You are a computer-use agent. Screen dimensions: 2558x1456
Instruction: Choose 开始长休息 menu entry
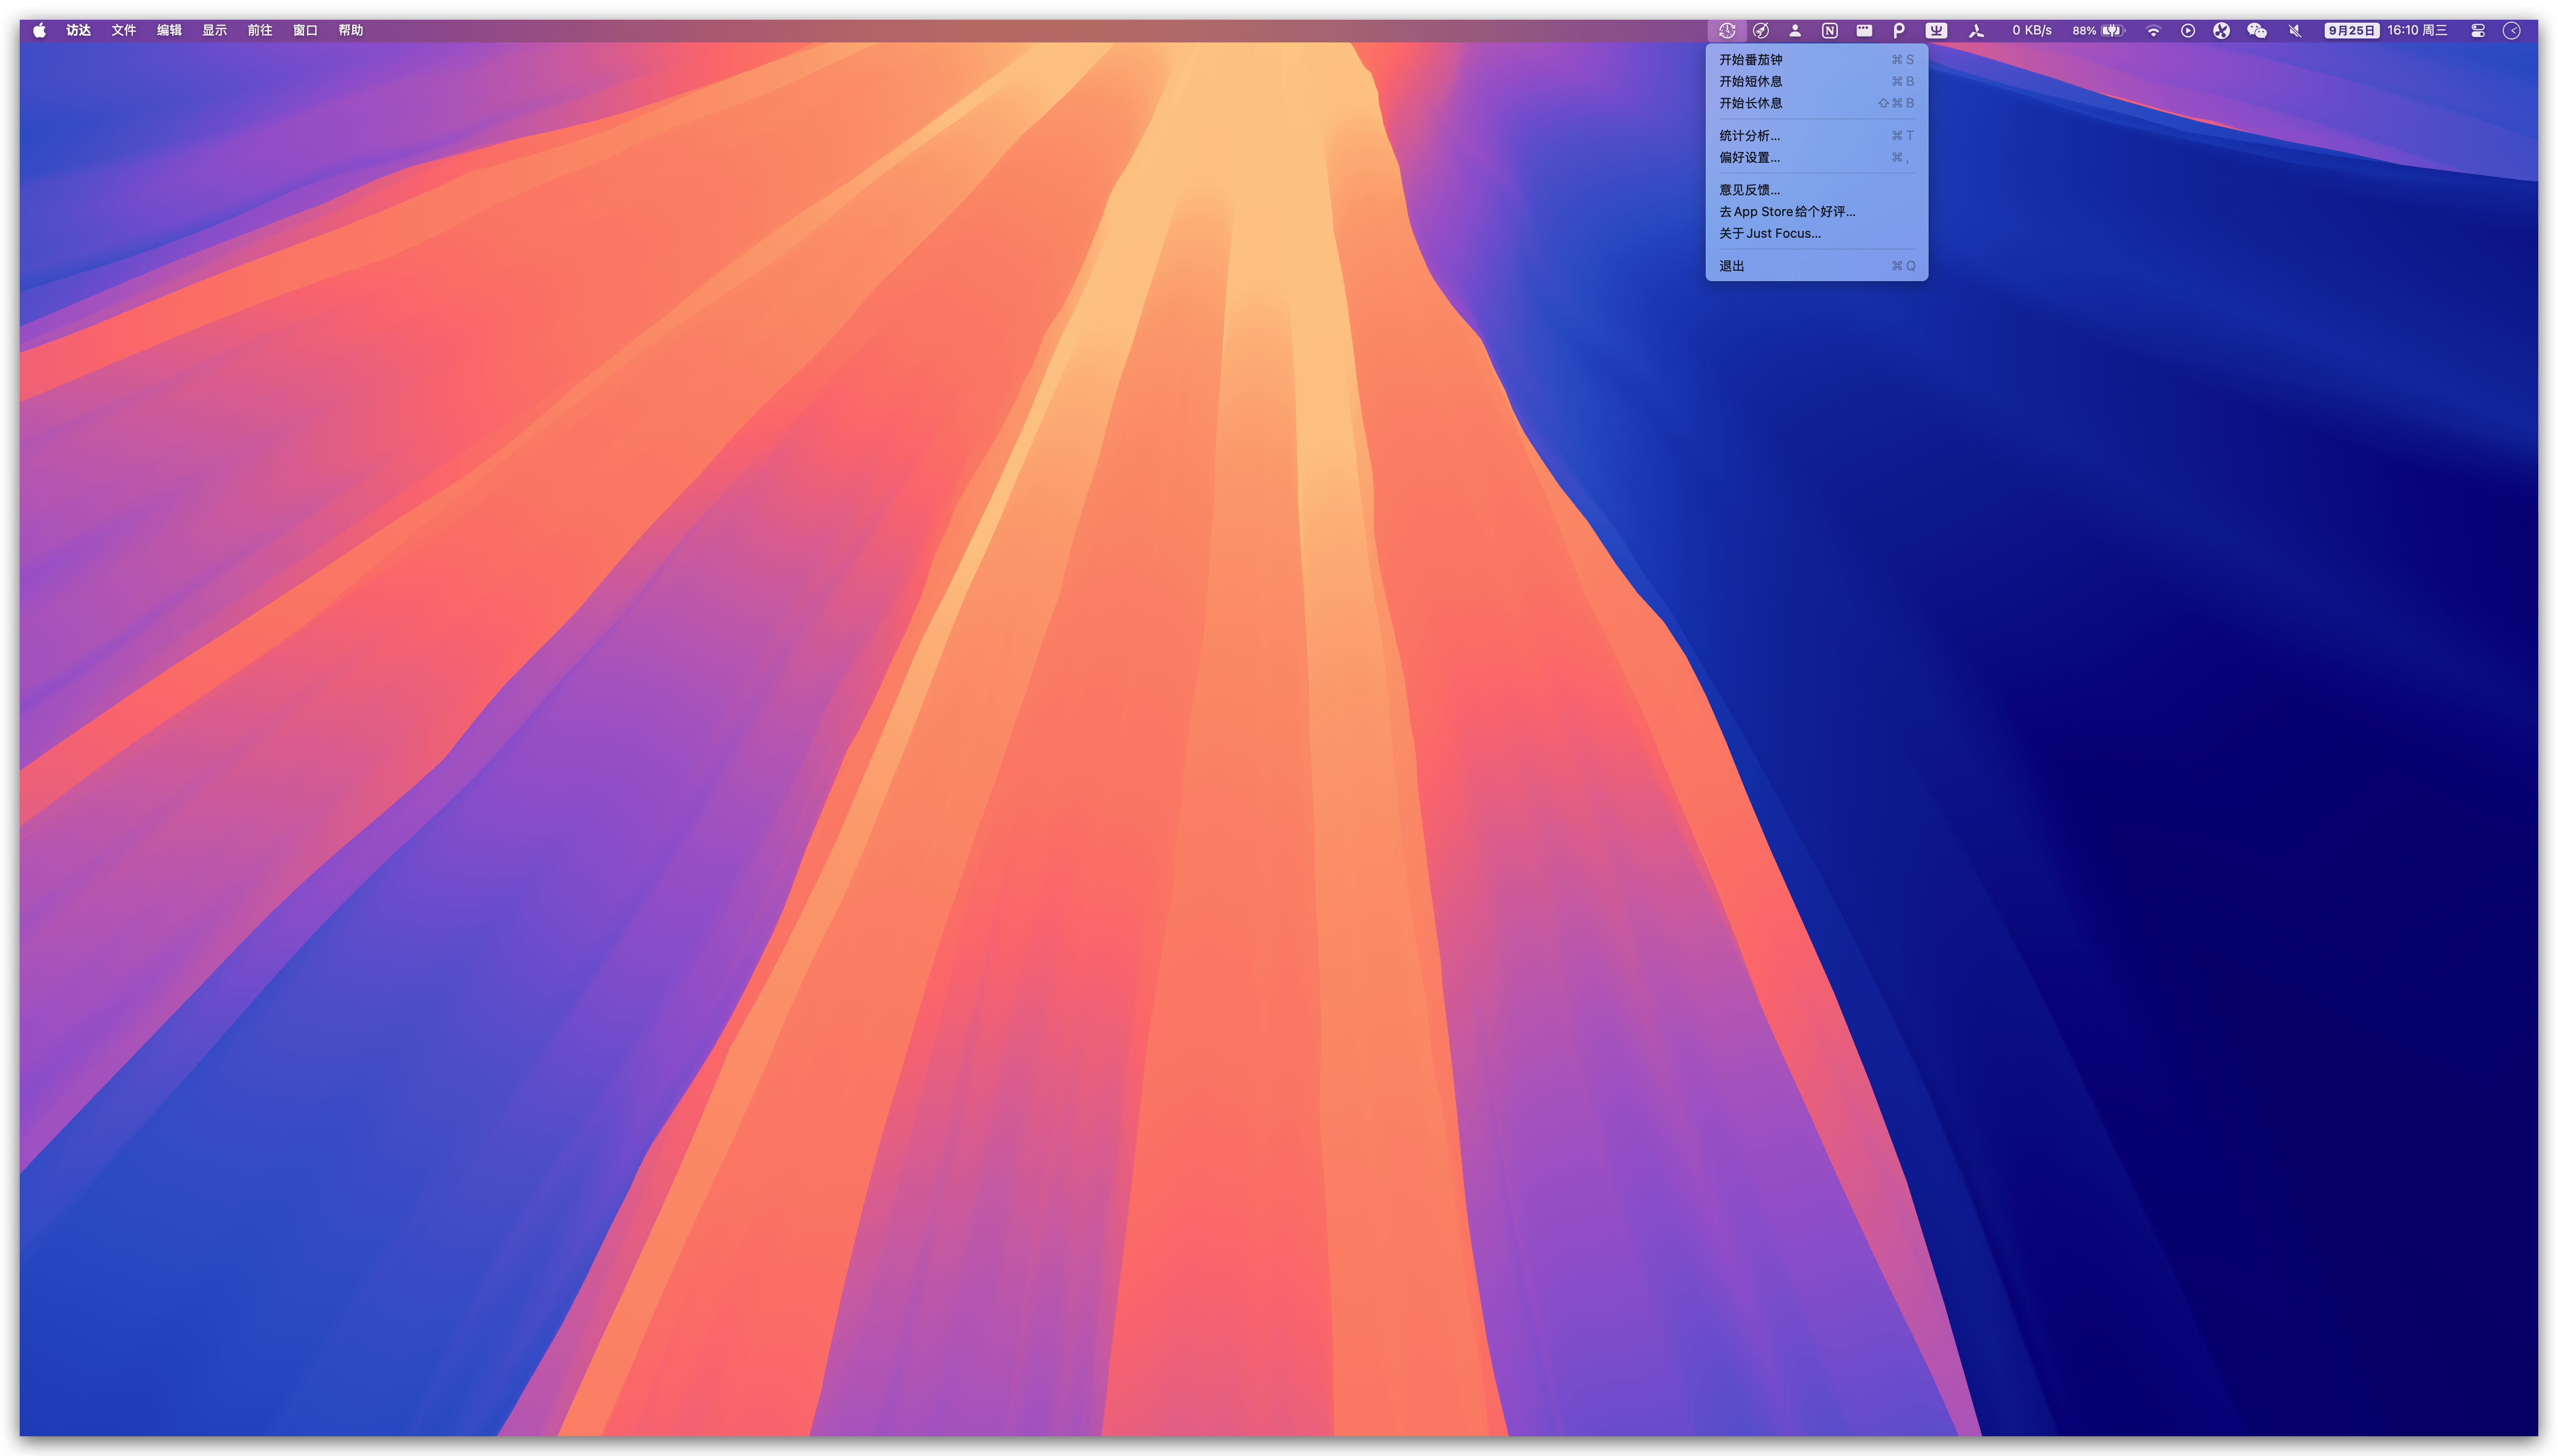tap(1750, 103)
